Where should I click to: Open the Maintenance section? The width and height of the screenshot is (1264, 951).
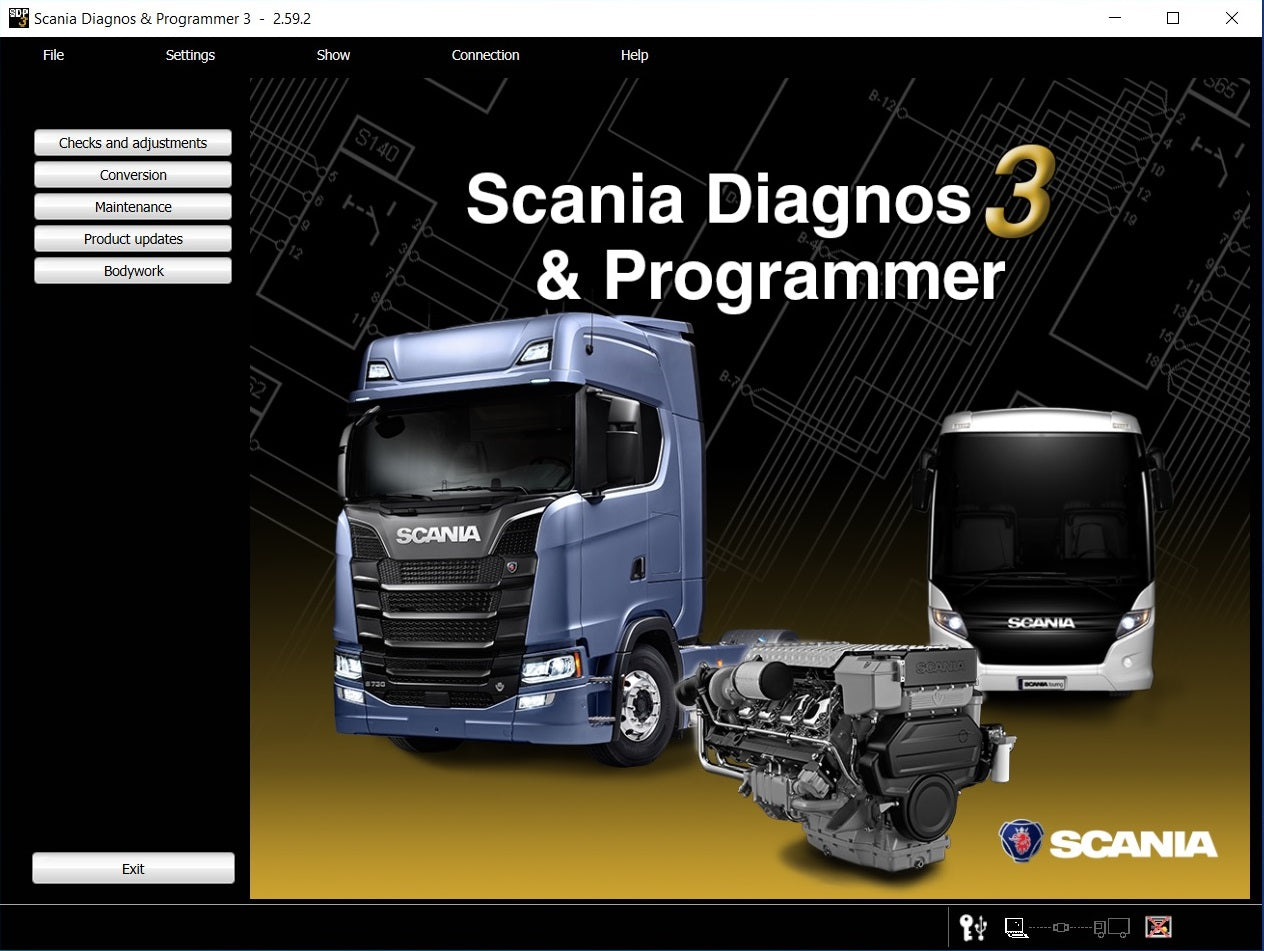tap(133, 207)
